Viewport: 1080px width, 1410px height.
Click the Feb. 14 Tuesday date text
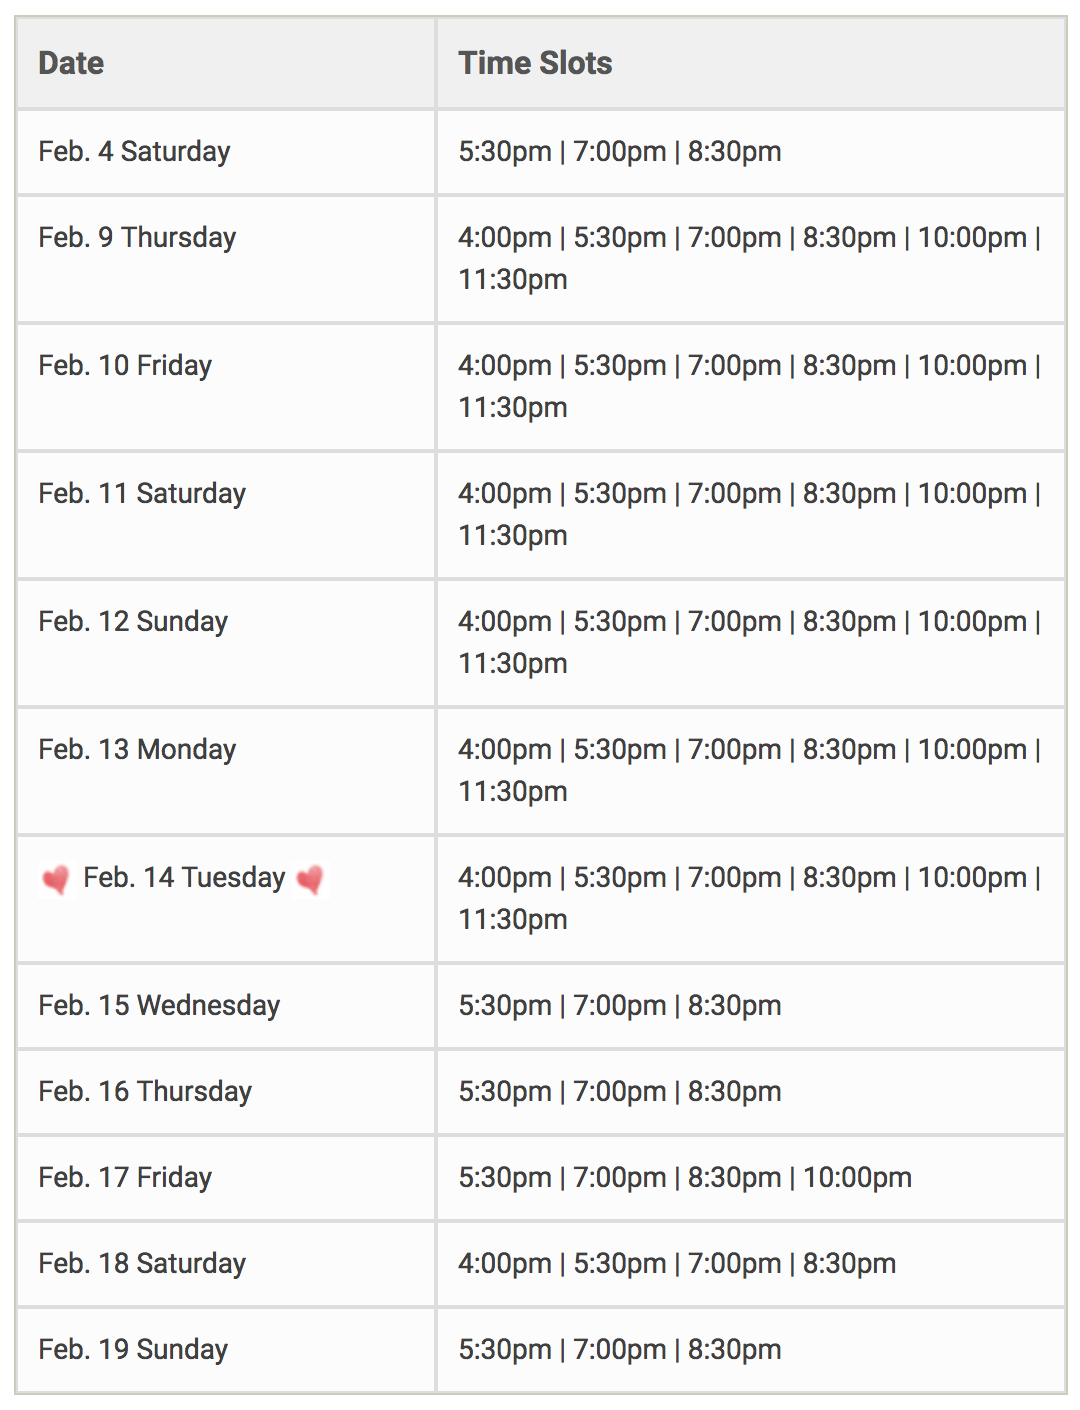pyautogui.click(x=184, y=878)
